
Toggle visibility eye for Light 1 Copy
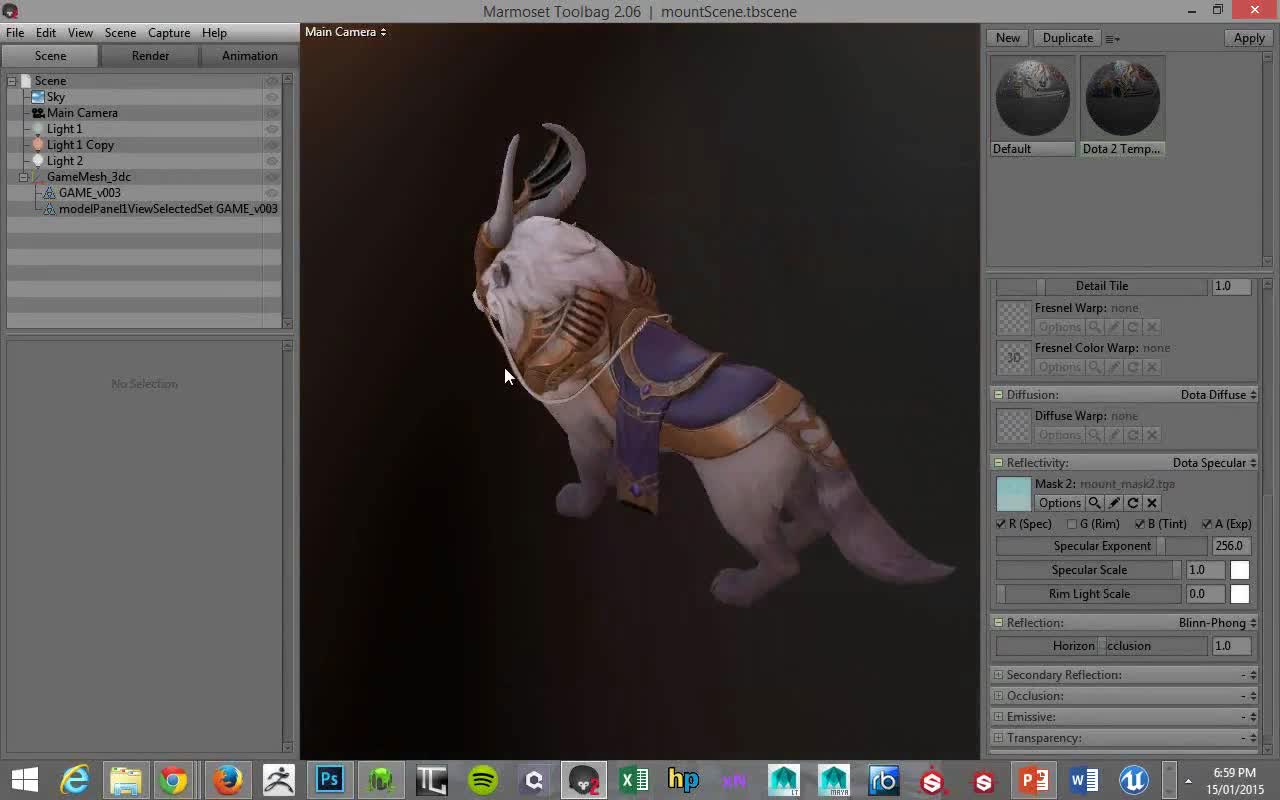tap(271, 145)
